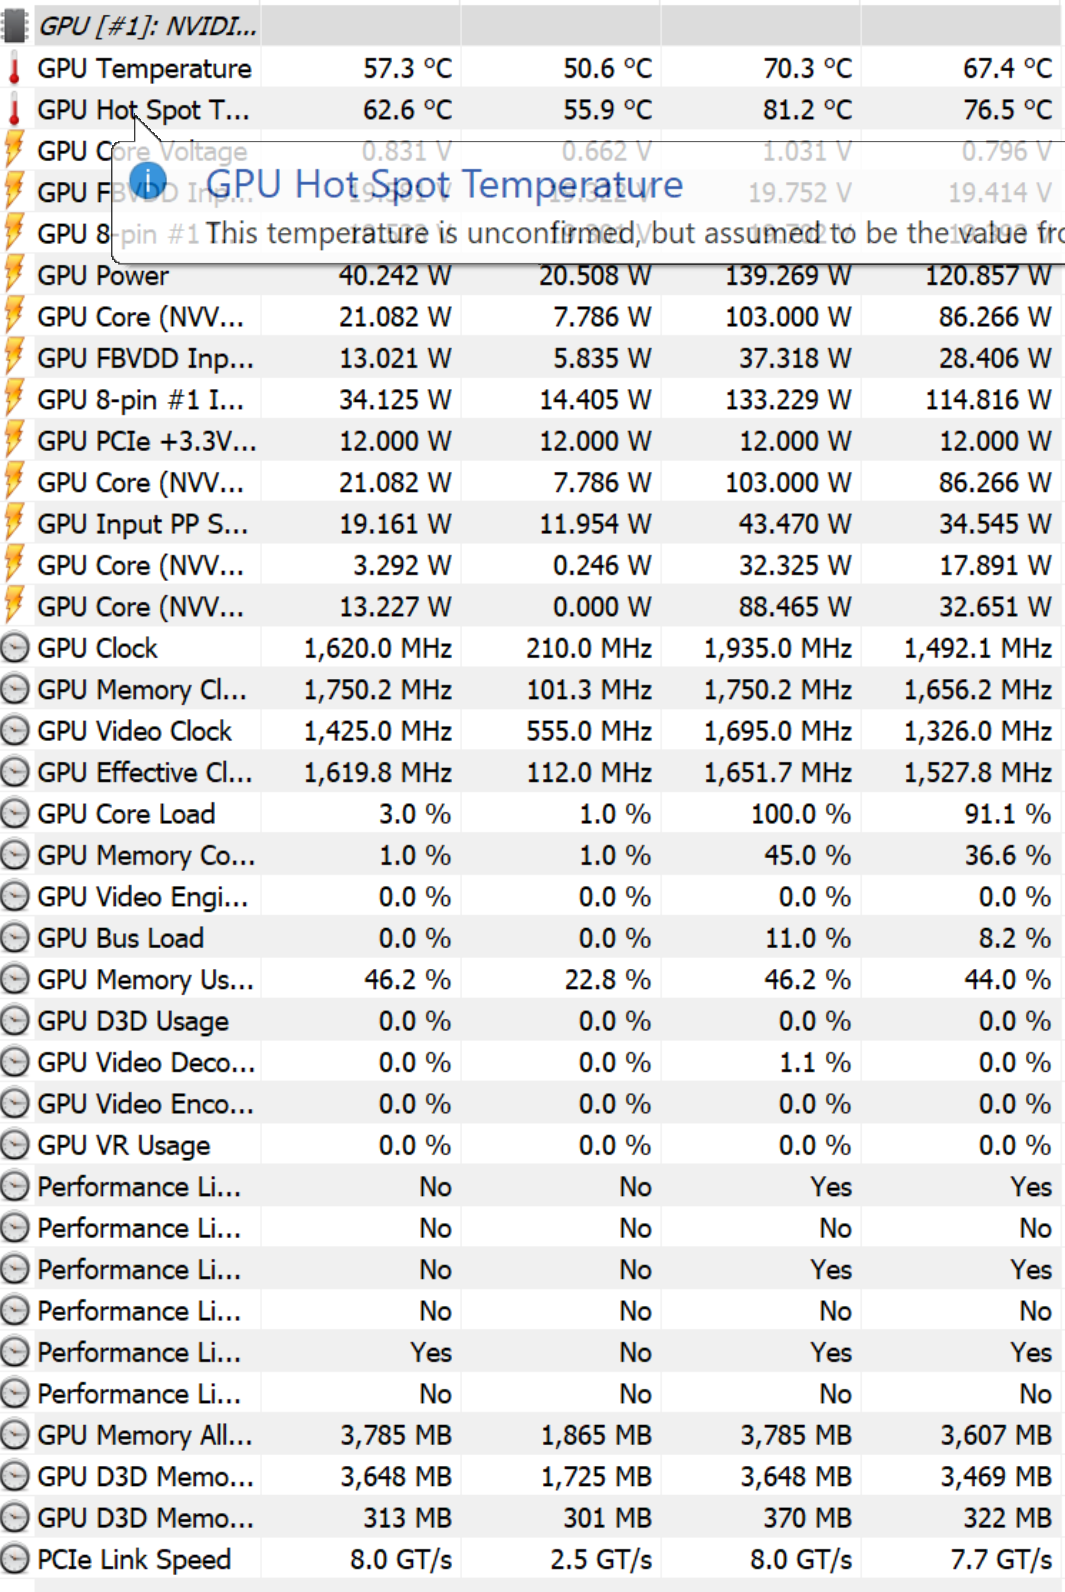Click the 100.0 % GPU Core Load value
This screenshot has width=1065, height=1592.
click(x=800, y=814)
